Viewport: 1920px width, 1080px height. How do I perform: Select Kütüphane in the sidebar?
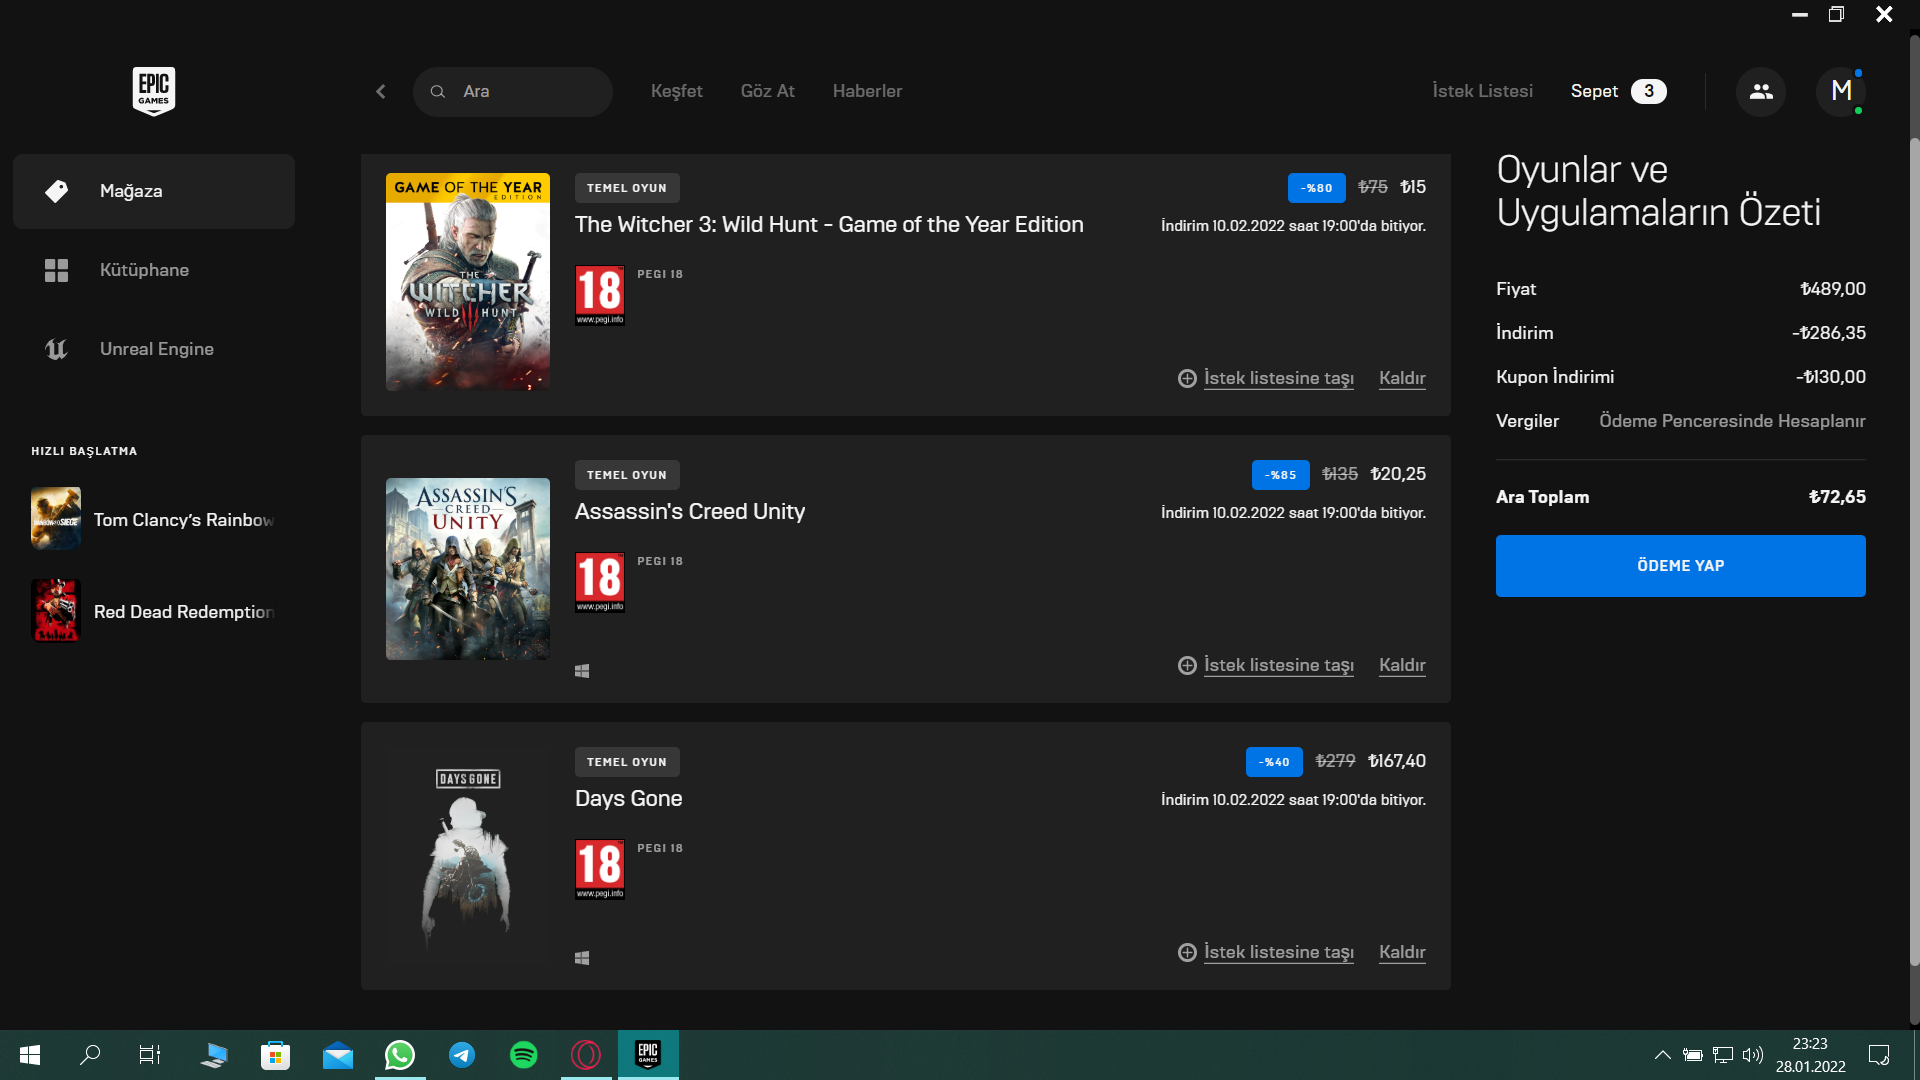pyautogui.click(x=154, y=270)
